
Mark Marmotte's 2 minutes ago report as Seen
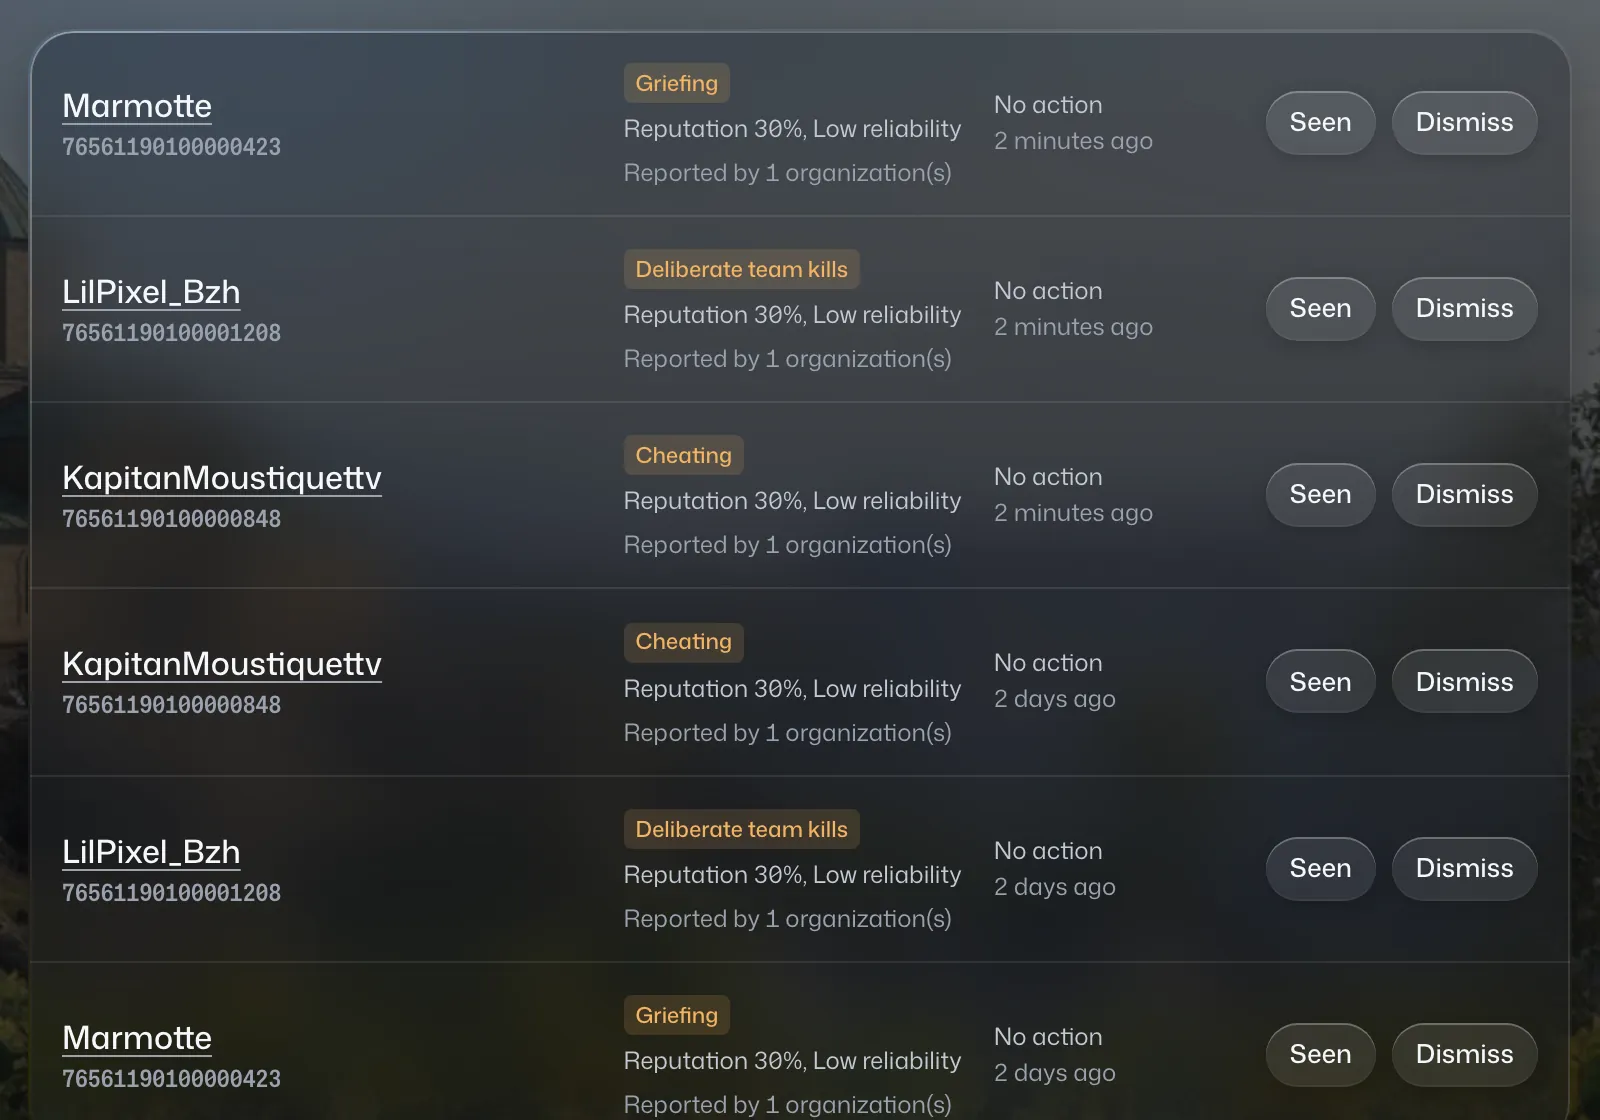[x=1320, y=123]
